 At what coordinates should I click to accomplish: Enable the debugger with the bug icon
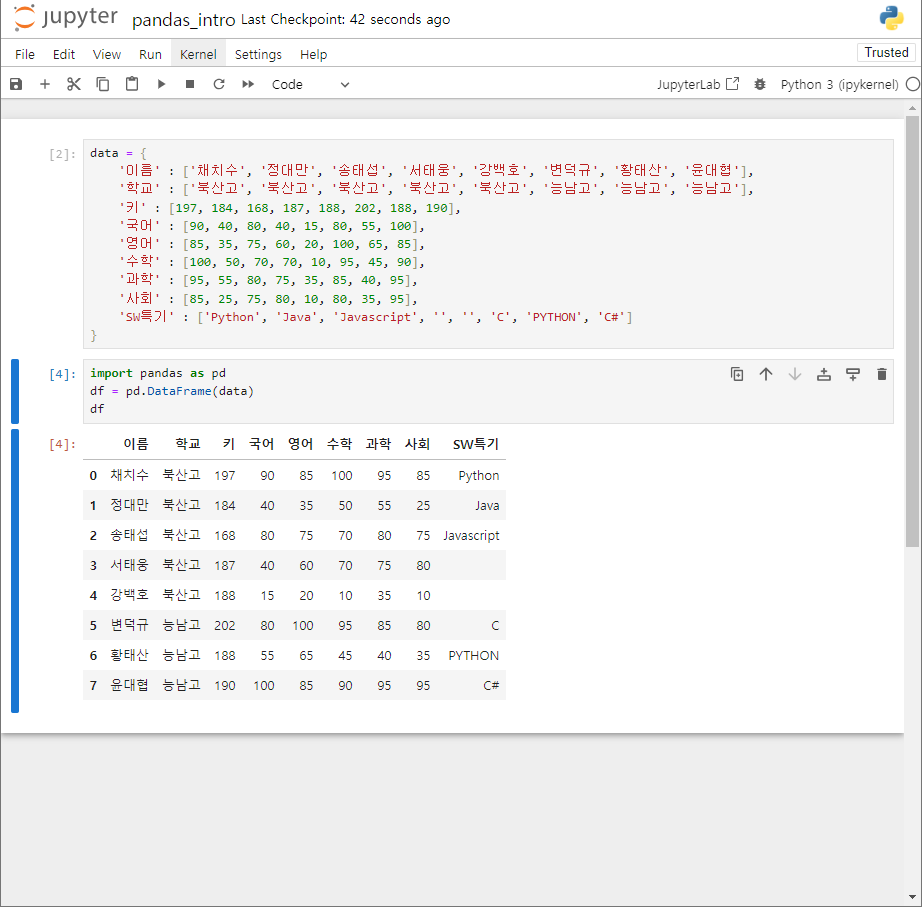(760, 84)
